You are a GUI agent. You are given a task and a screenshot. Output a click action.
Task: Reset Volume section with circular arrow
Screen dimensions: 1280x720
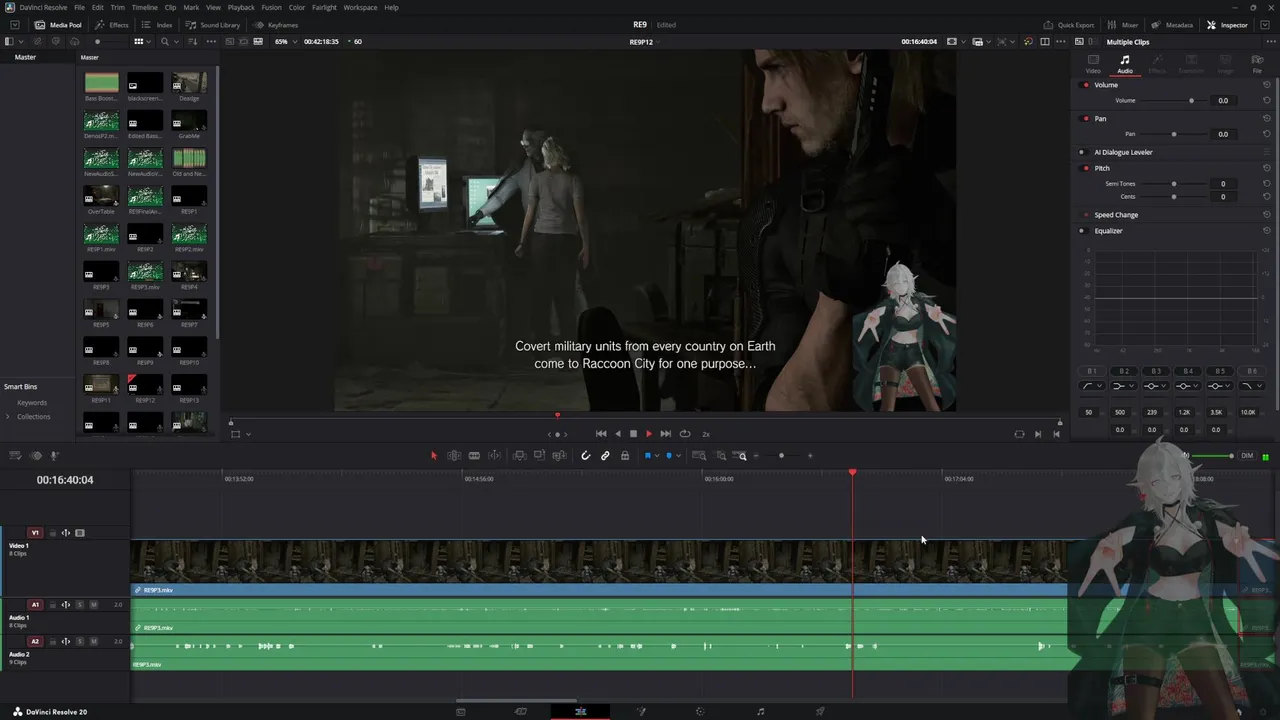[1267, 85]
